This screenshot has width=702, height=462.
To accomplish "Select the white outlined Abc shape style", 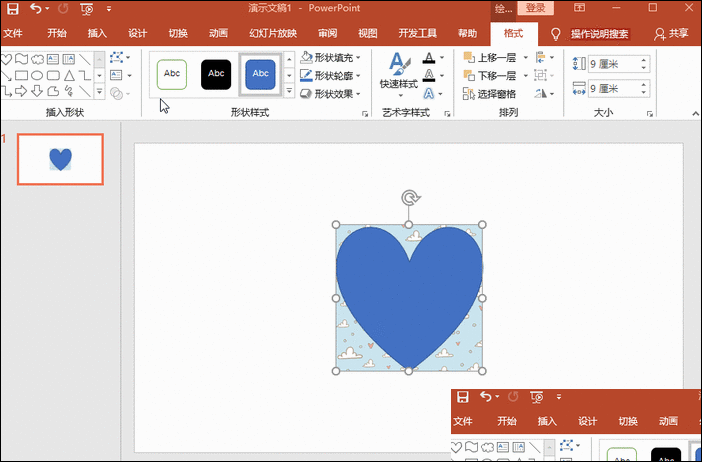I will tap(171, 73).
